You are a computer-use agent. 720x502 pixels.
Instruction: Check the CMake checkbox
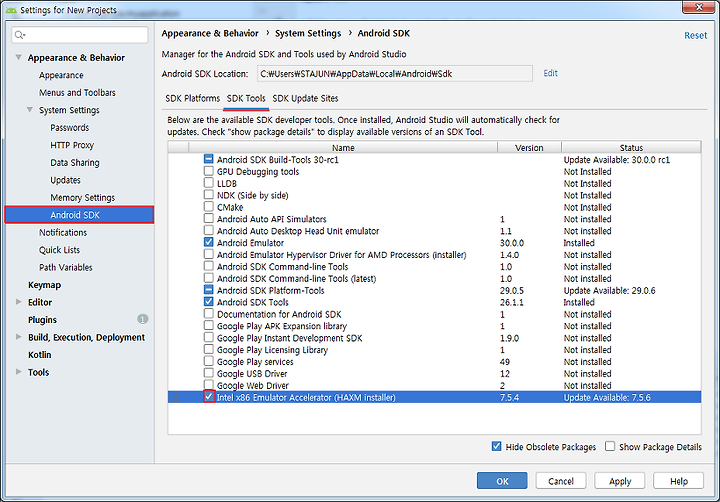208,207
